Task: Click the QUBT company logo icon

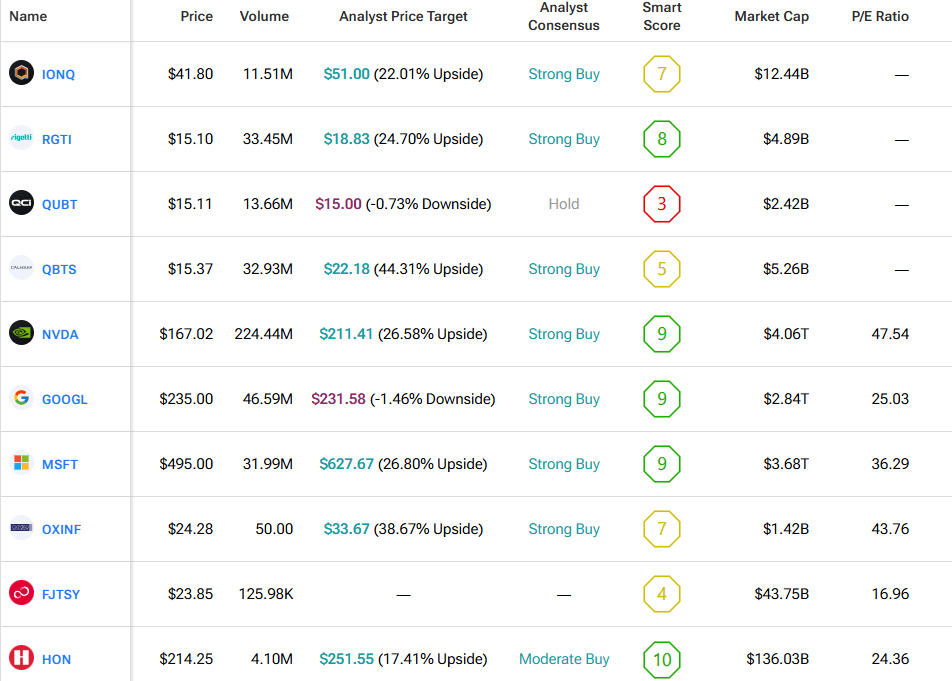Action: [x=21, y=204]
